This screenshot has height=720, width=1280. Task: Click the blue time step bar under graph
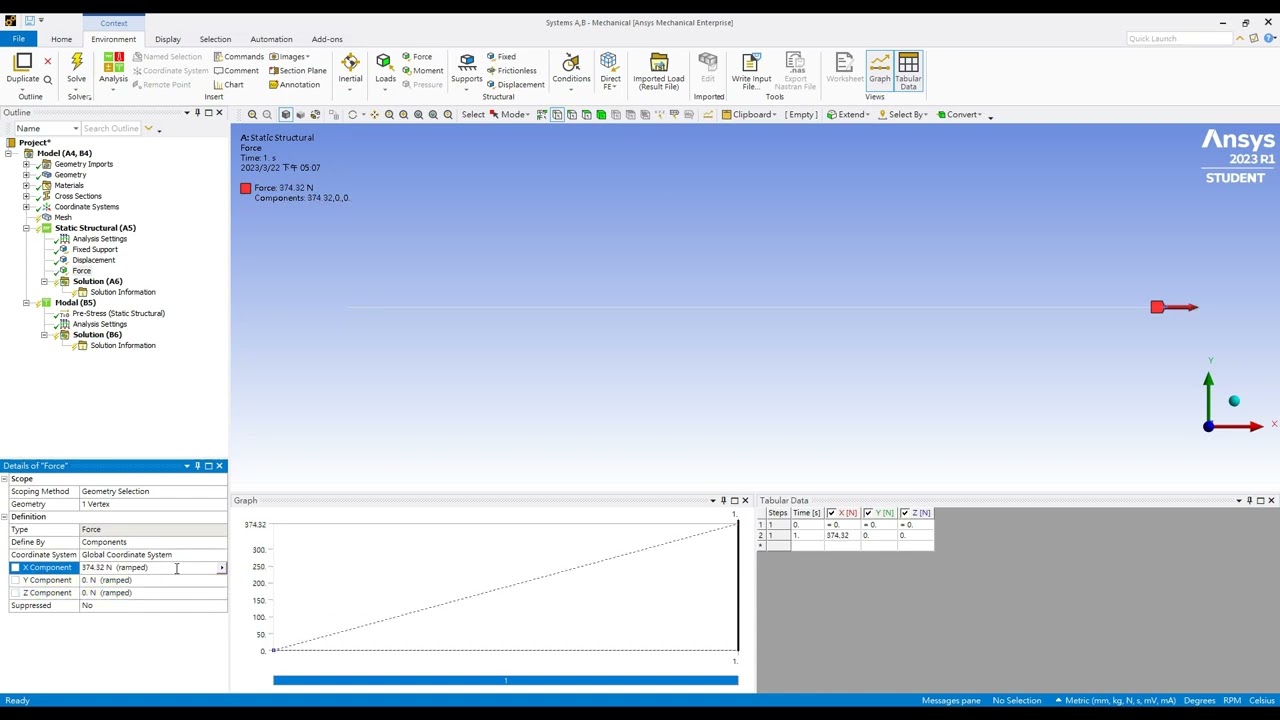tap(505, 681)
